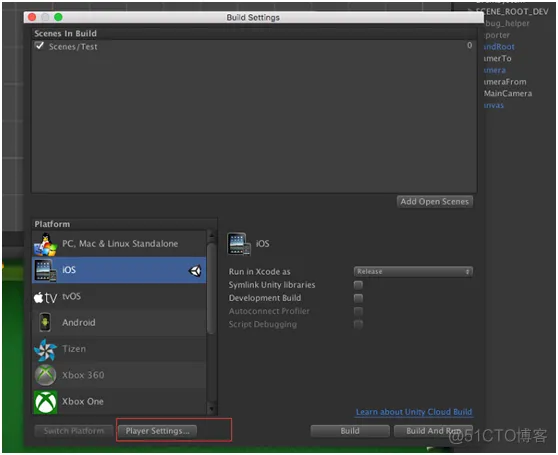The width and height of the screenshot is (558, 455).
Task: Click the Scenes In Build header
Action: coord(65,33)
